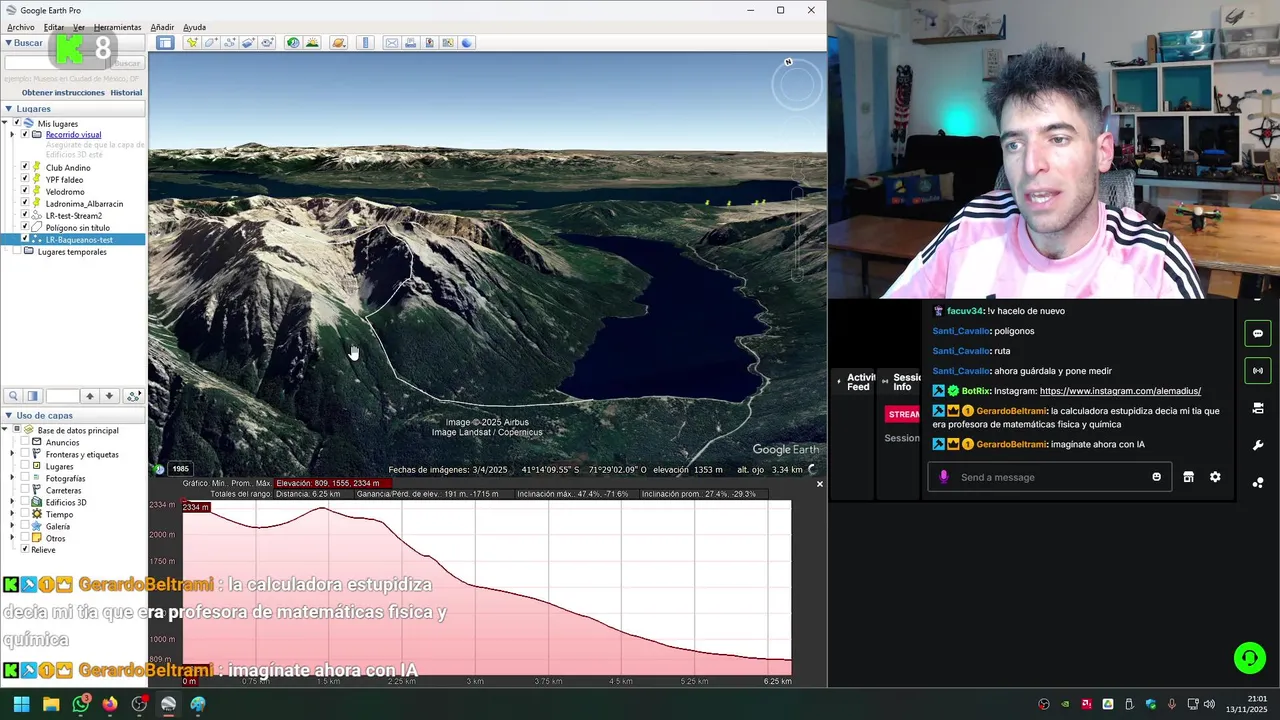The height and width of the screenshot is (720, 1280).
Task: View in Google Maps toolbar icon
Action: 448,42
